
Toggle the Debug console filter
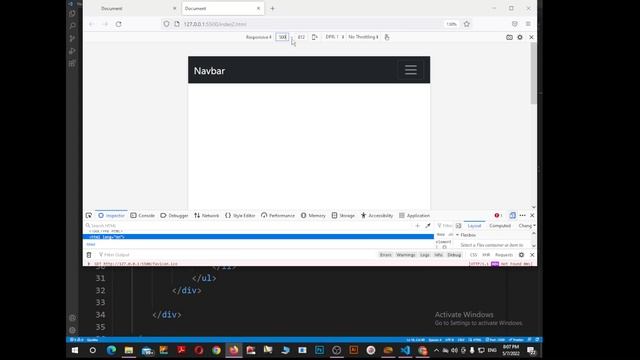click(x=454, y=255)
